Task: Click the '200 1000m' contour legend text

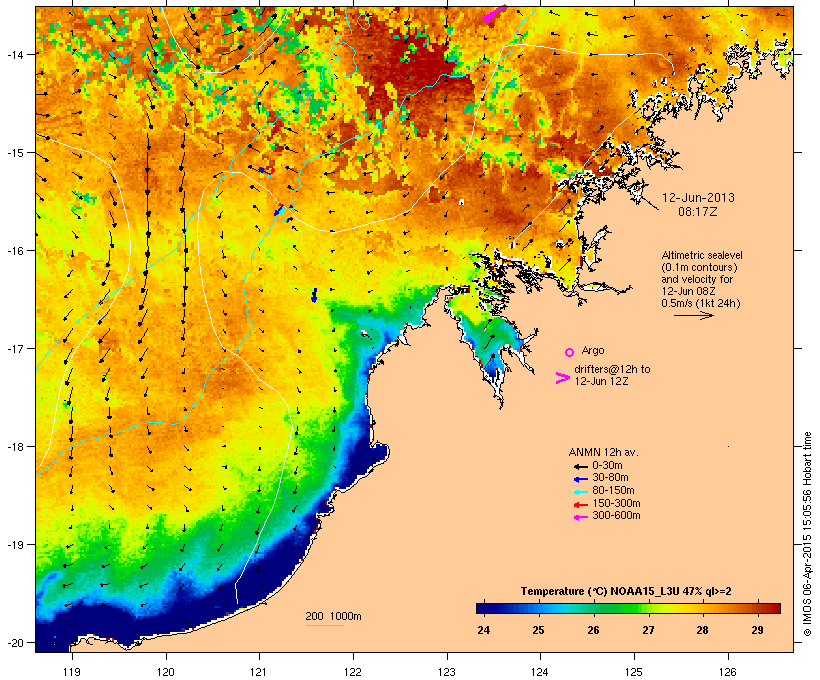Action: 333,616
